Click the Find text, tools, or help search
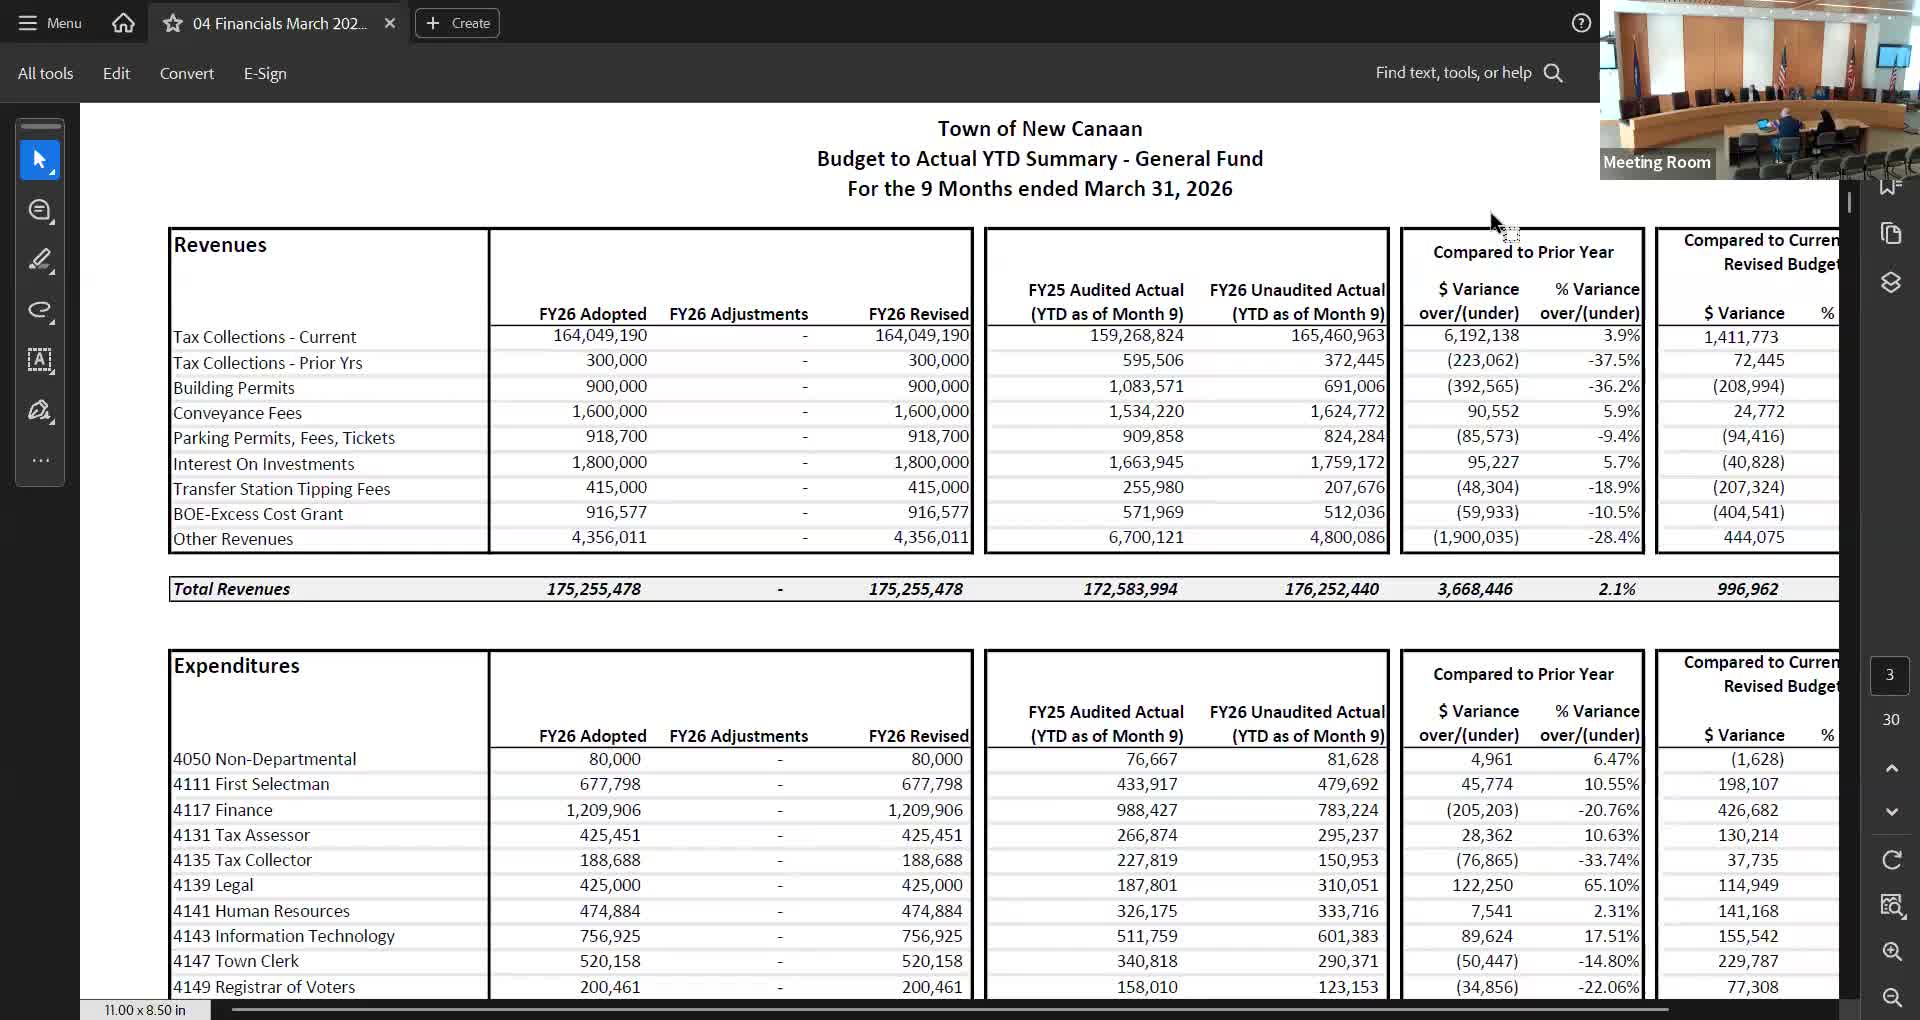 (1468, 73)
